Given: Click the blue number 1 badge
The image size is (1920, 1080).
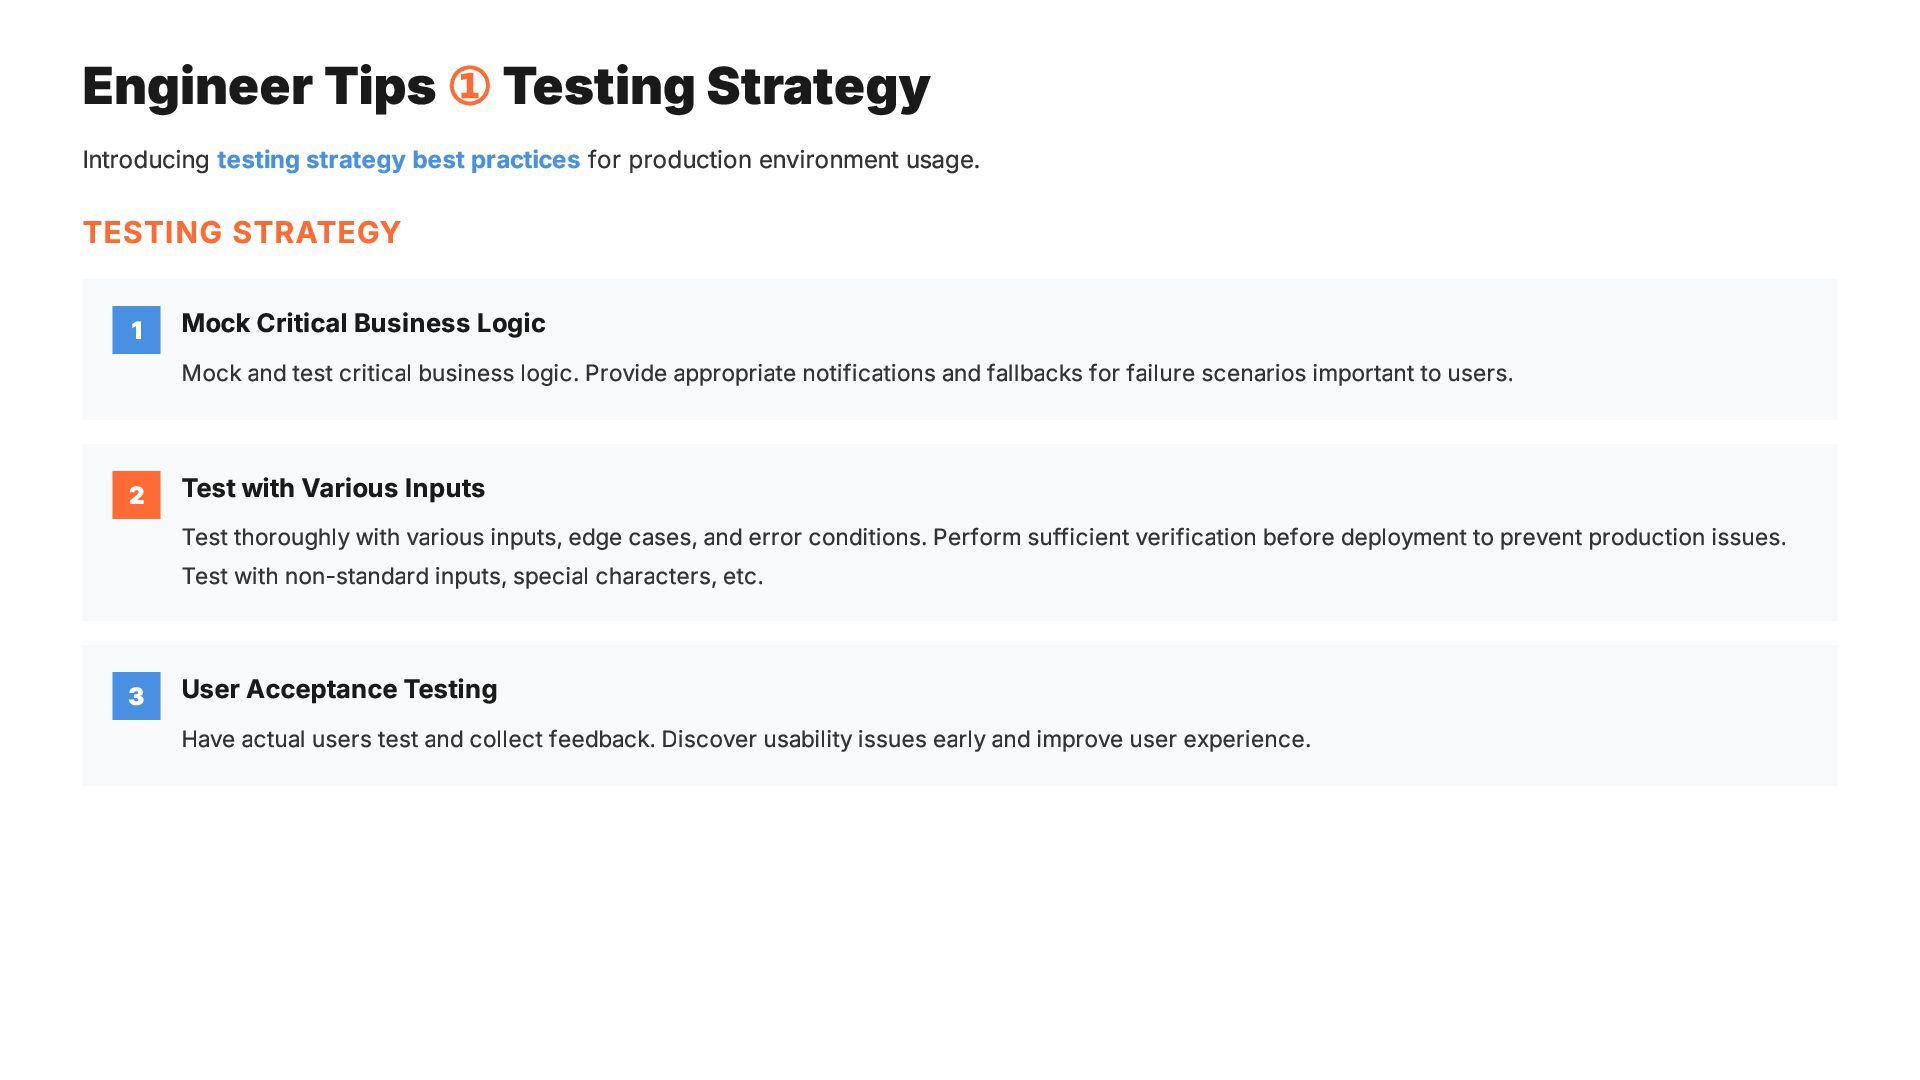Looking at the screenshot, I should (136, 330).
